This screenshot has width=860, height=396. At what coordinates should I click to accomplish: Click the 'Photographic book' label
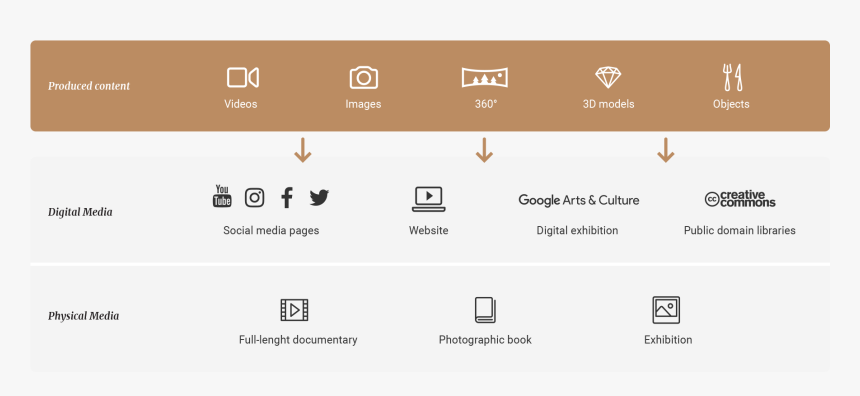pyautogui.click(x=485, y=340)
